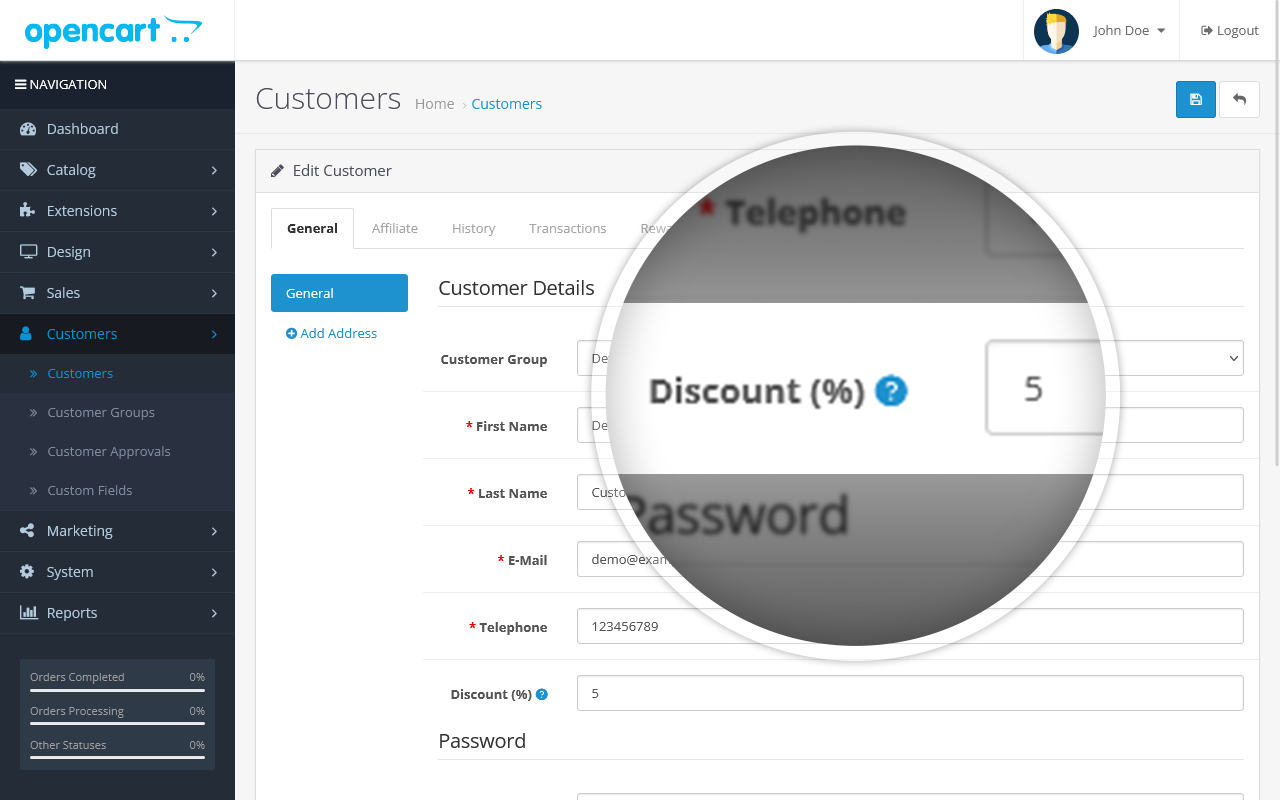Open Customer Groups submenu item
This screenshot has height=800, width=1280.
click(x=101, y=412)
